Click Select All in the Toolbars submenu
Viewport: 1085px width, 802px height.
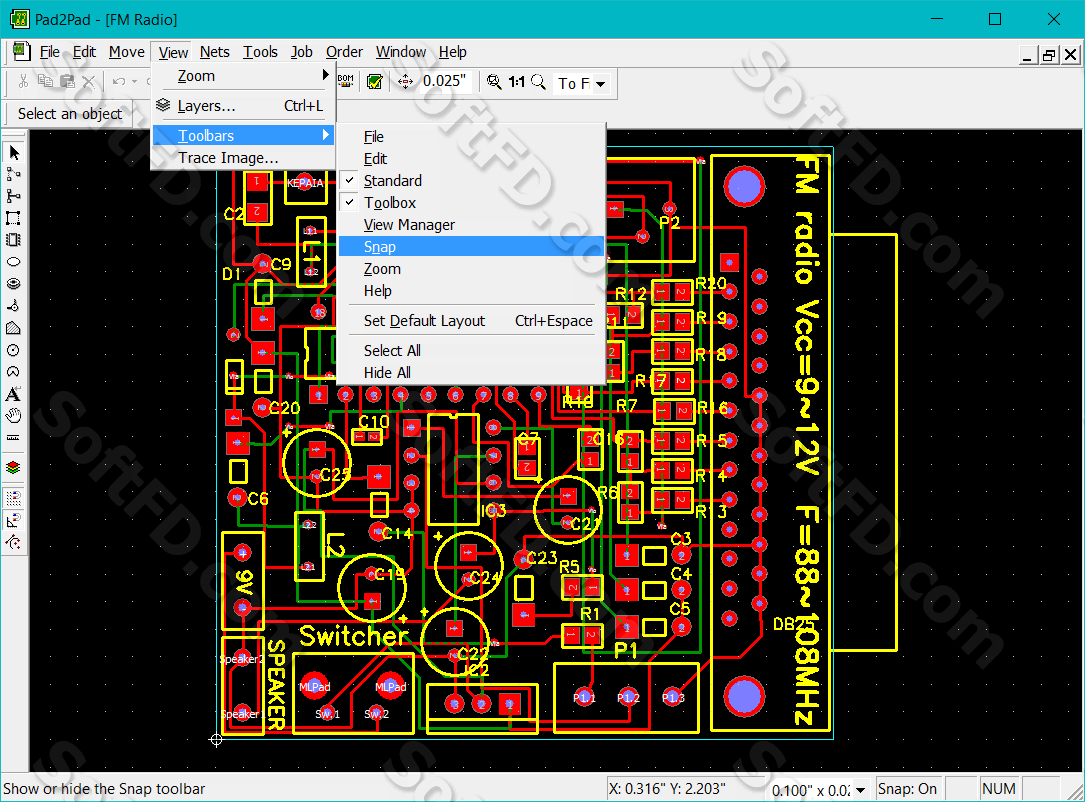click(471, 351)
